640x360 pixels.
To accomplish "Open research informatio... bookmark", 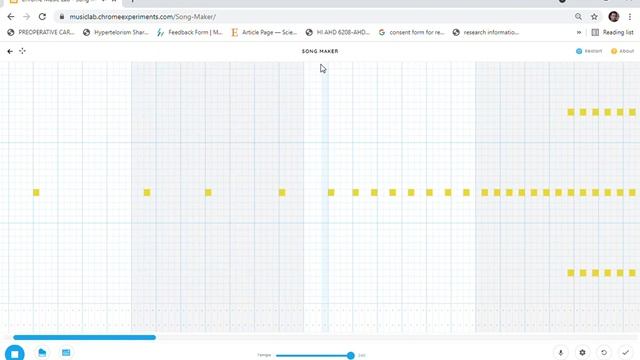I will pyautogui.click(x=486, y=32).
